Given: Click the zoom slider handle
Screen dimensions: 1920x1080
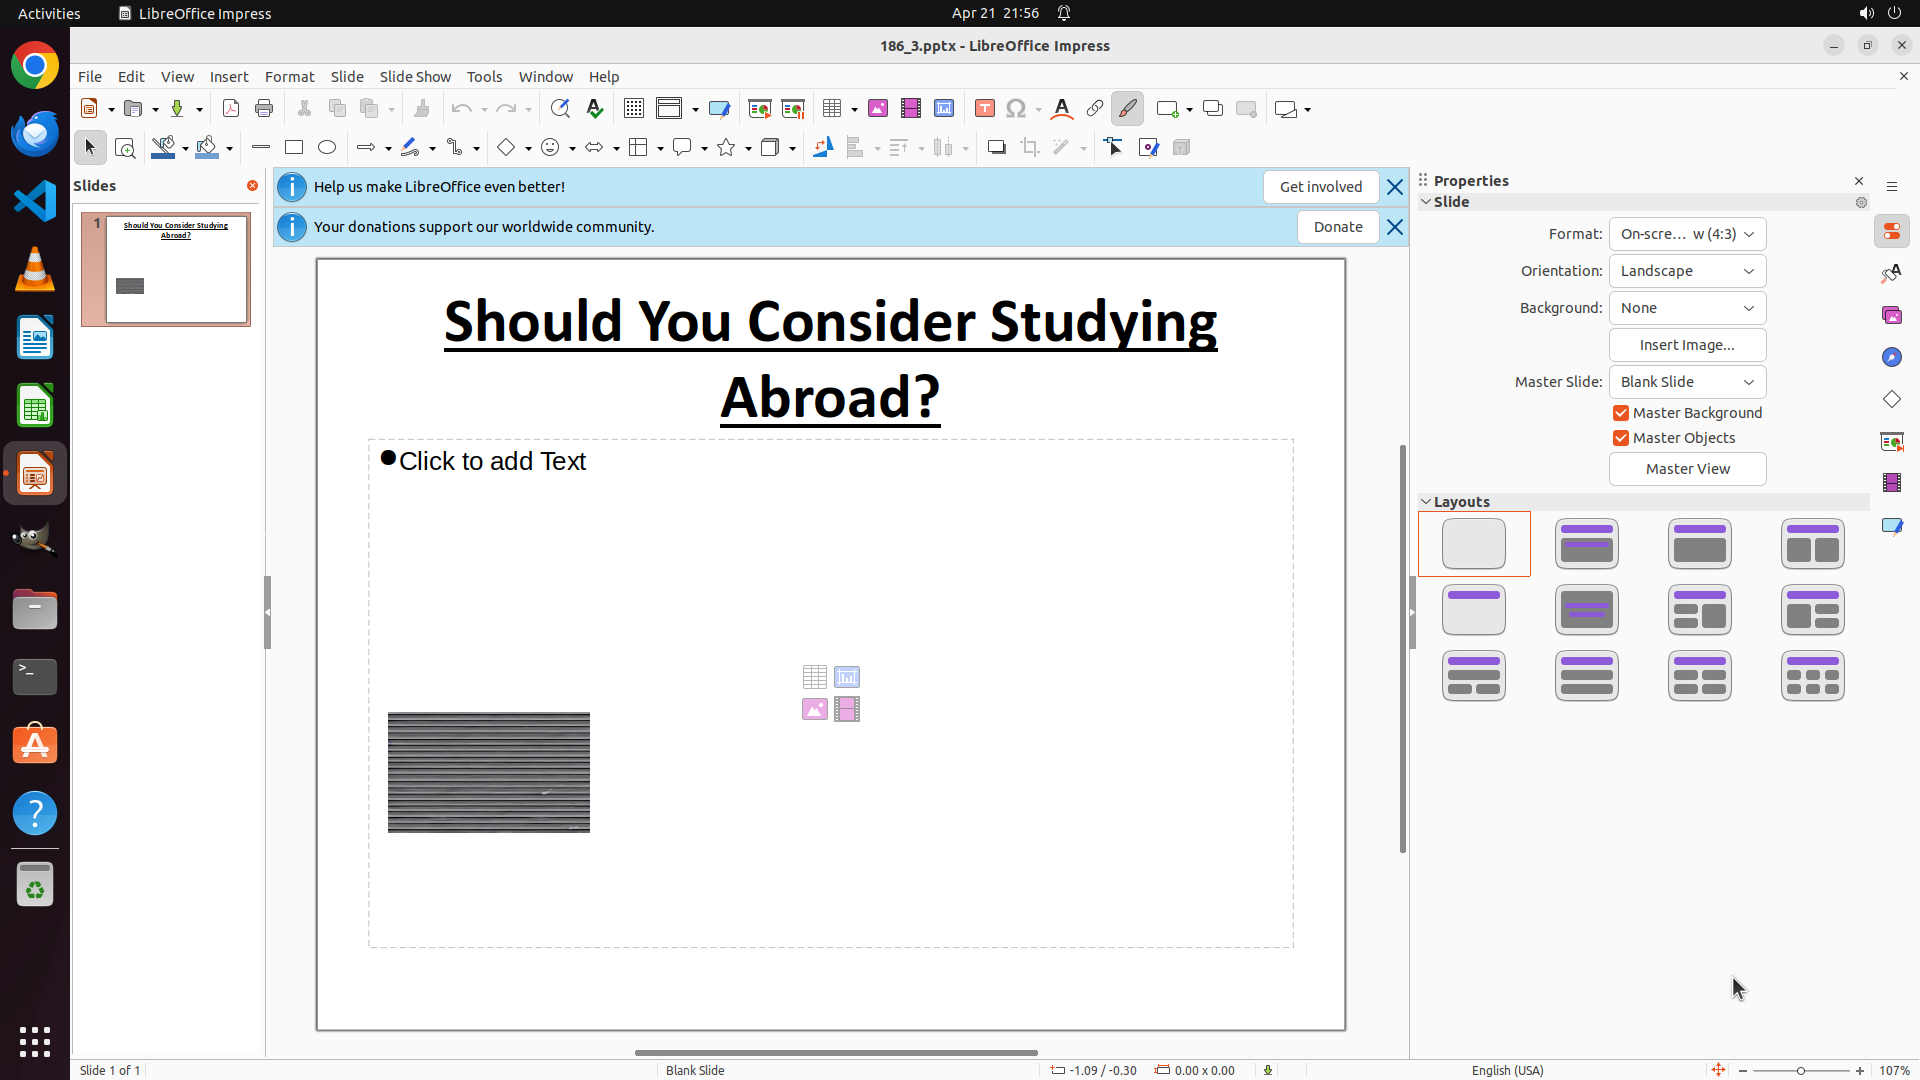Looking at the screenshot, I should [x=1801, y=1070].
